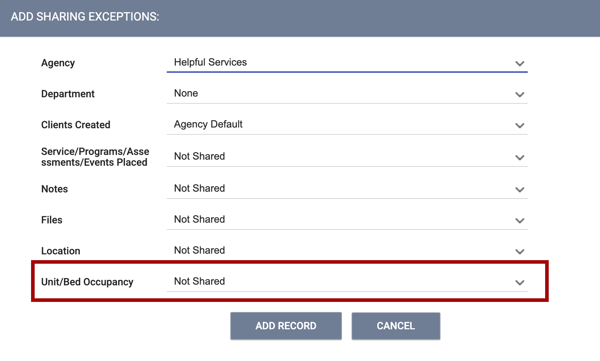Image resolution: width=600 pixels, height=361 pixels.
Task: Click the 'Notes' field label
Action: pos(54,189)
